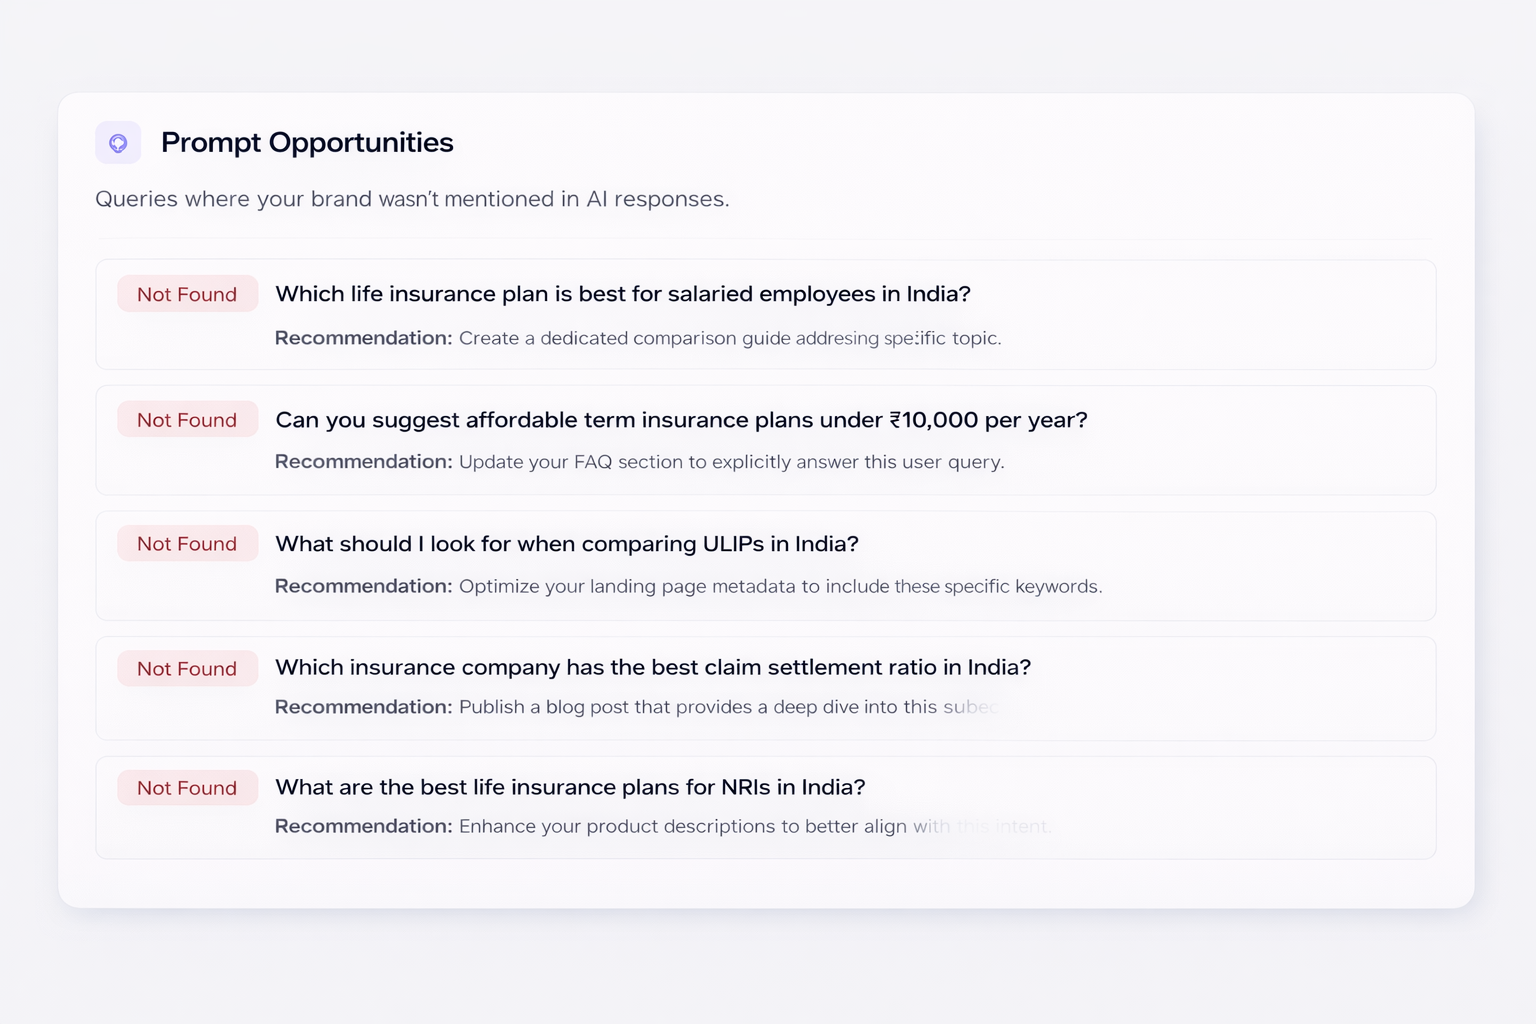Click the bold 'Recommendation:' label under the NRIs query
This screenshot has width=1536, height=1024.
click(x=364, y=826)
